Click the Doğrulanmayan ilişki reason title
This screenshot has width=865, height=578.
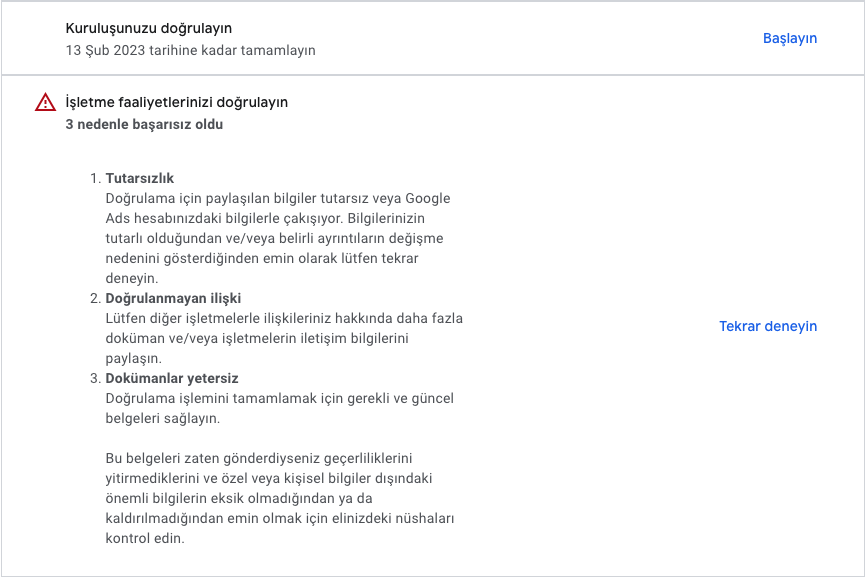pyautogui.click(x=173, y=298)
